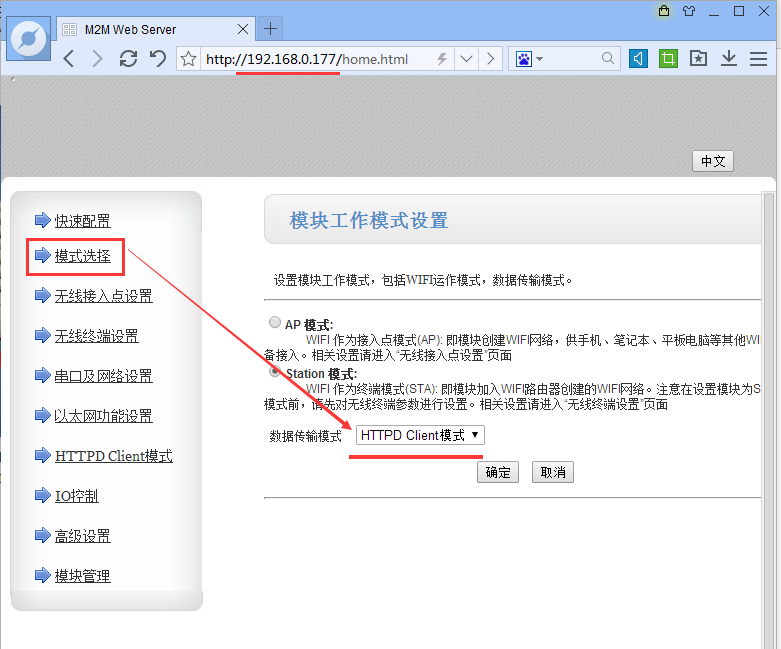Click the green screenshot crop icon
The image size is (781, 649).
668,59
